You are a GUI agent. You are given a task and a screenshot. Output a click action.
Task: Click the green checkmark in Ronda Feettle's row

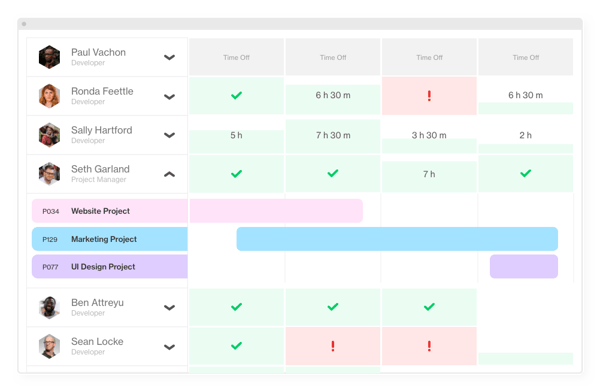coord(236,95)
